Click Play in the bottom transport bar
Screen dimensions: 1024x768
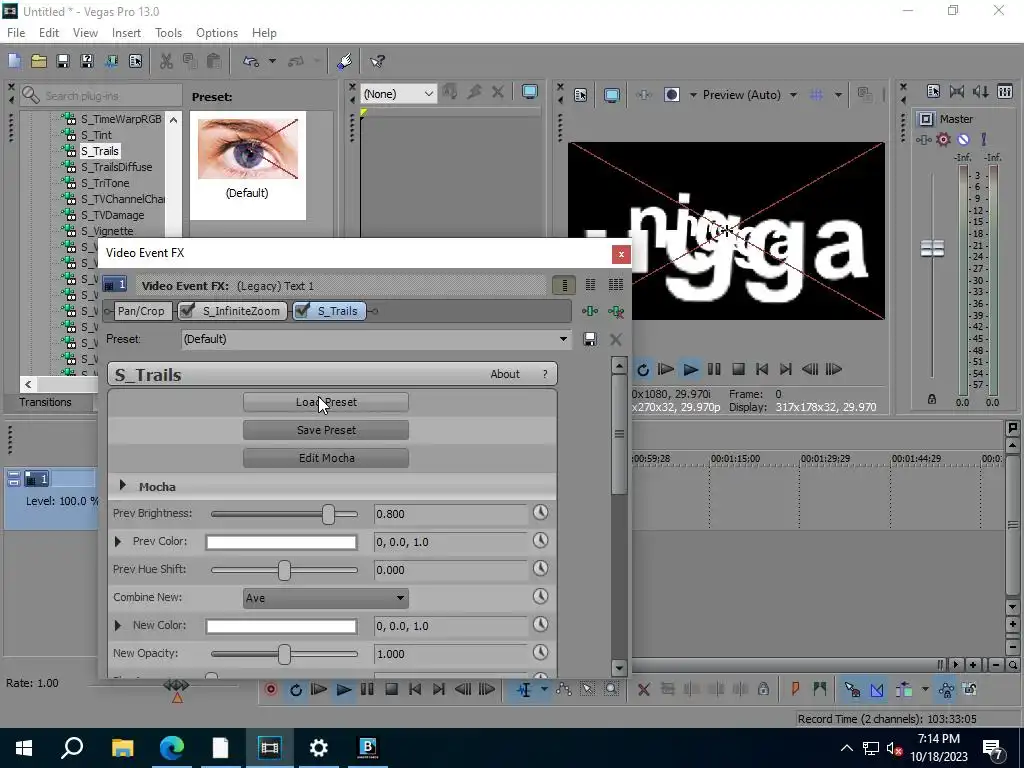[344, 690]
